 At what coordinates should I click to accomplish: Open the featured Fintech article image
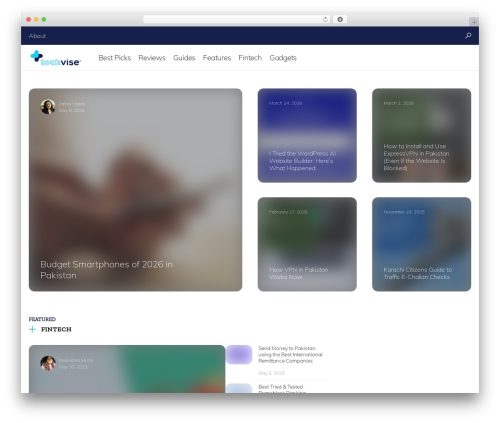pyautogui.click(x=127, y=369)
